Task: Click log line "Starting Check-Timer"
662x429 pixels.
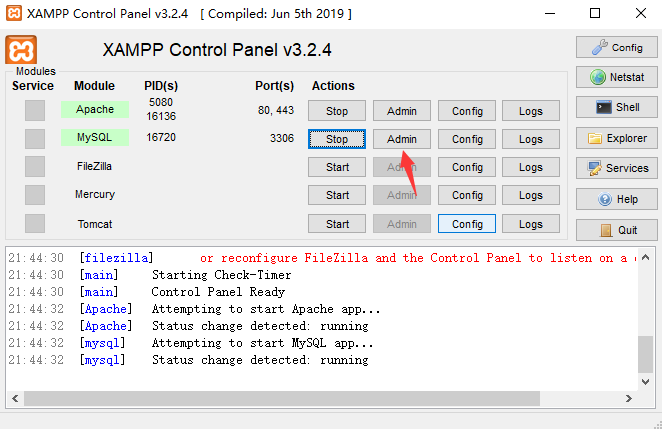Action: click(x=222, y=275)
